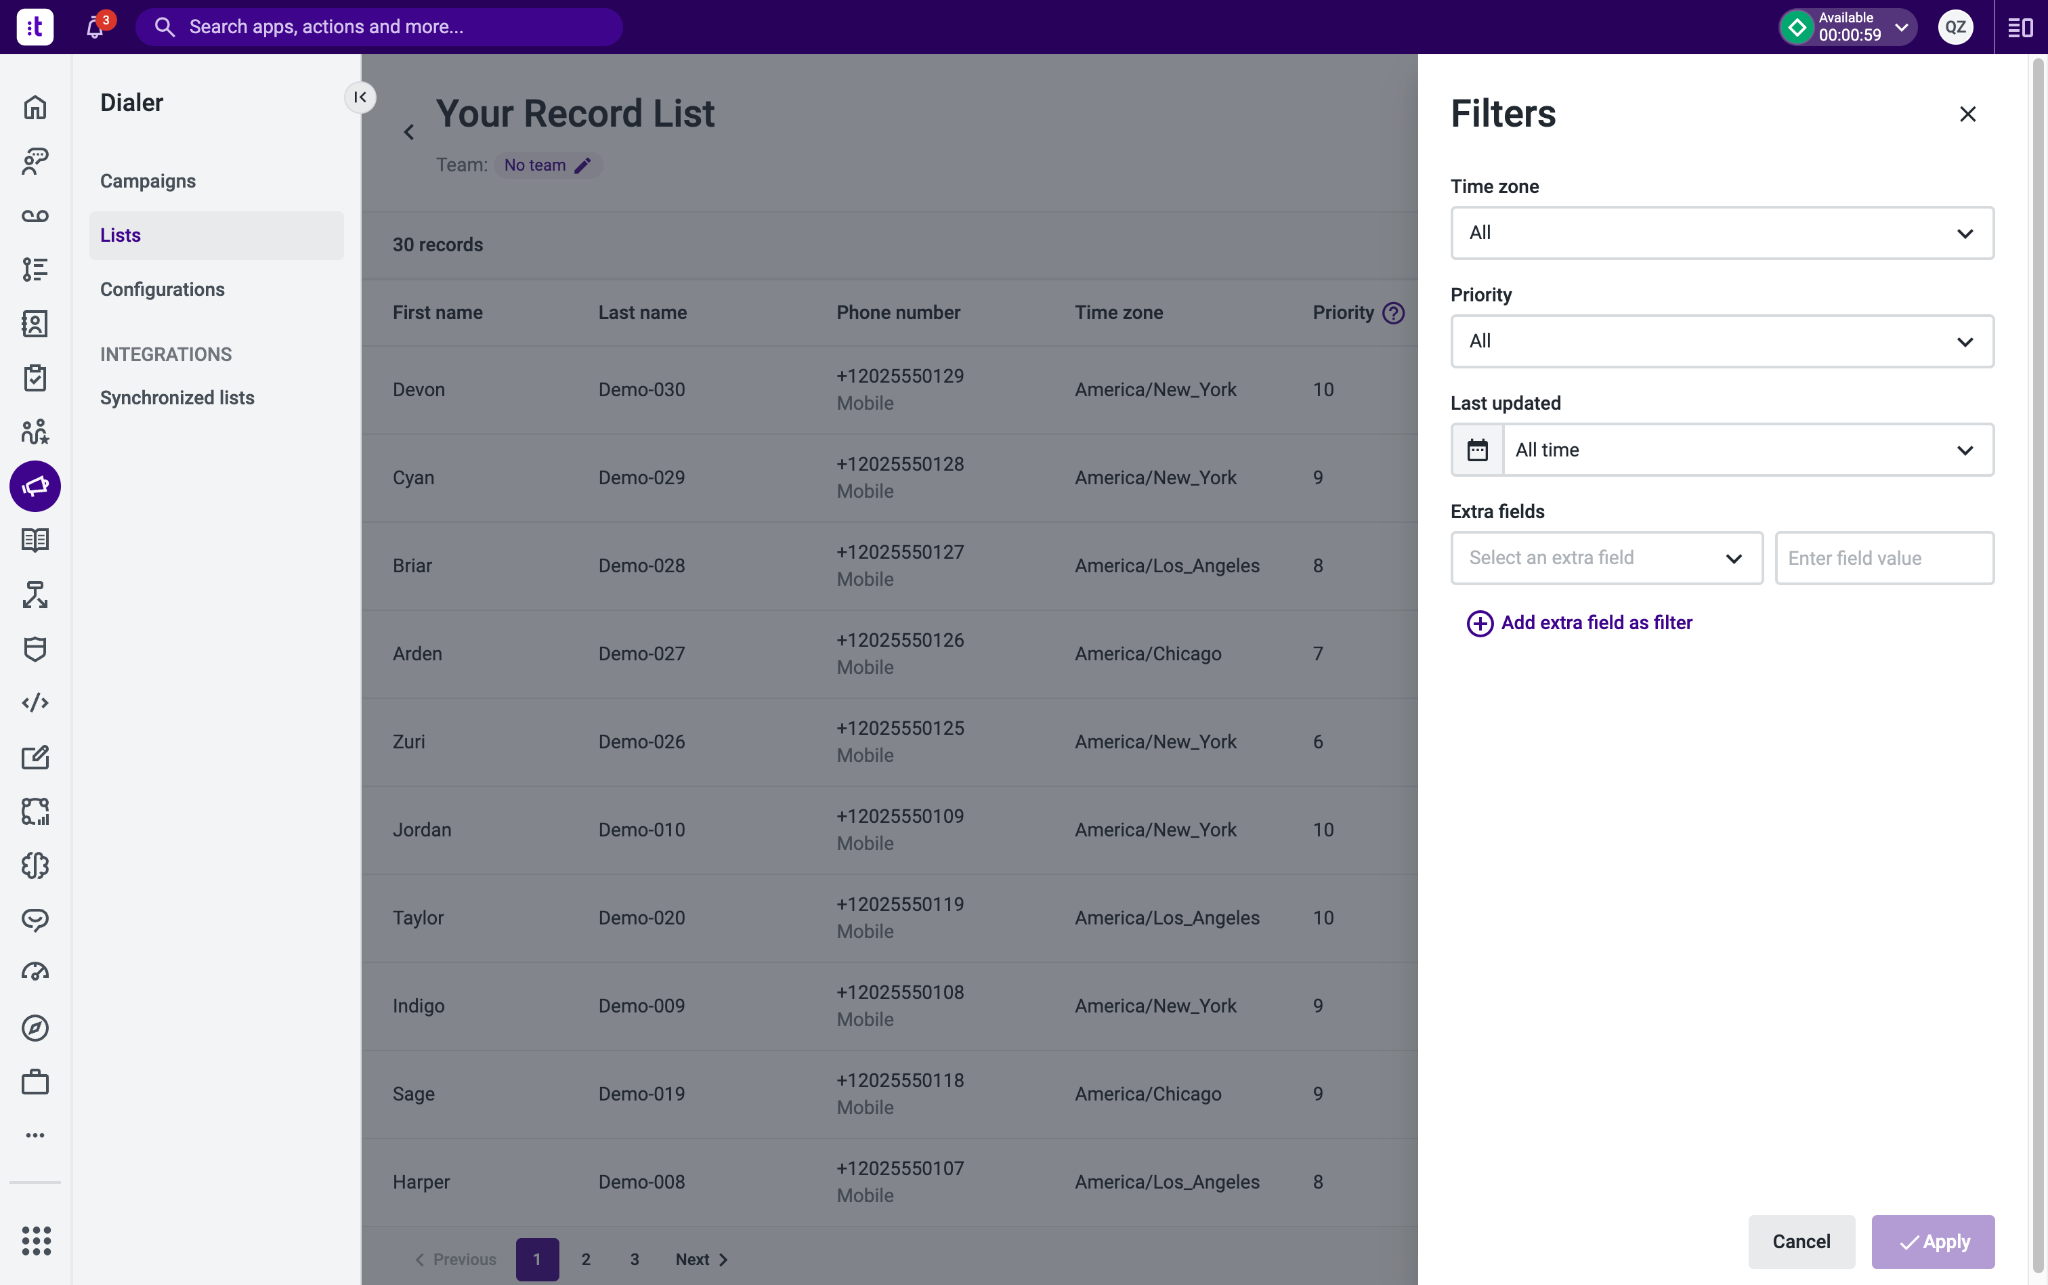Open the flow routing sidebar icon
2048x1285 pixels.
click(35, 595)
